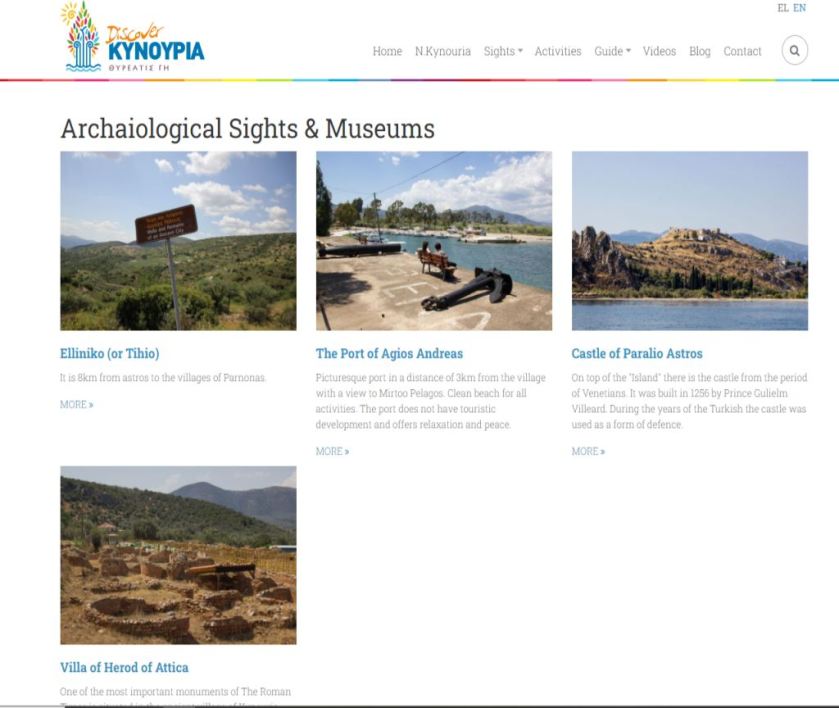Click the search magnifier icon

(795, 51)
